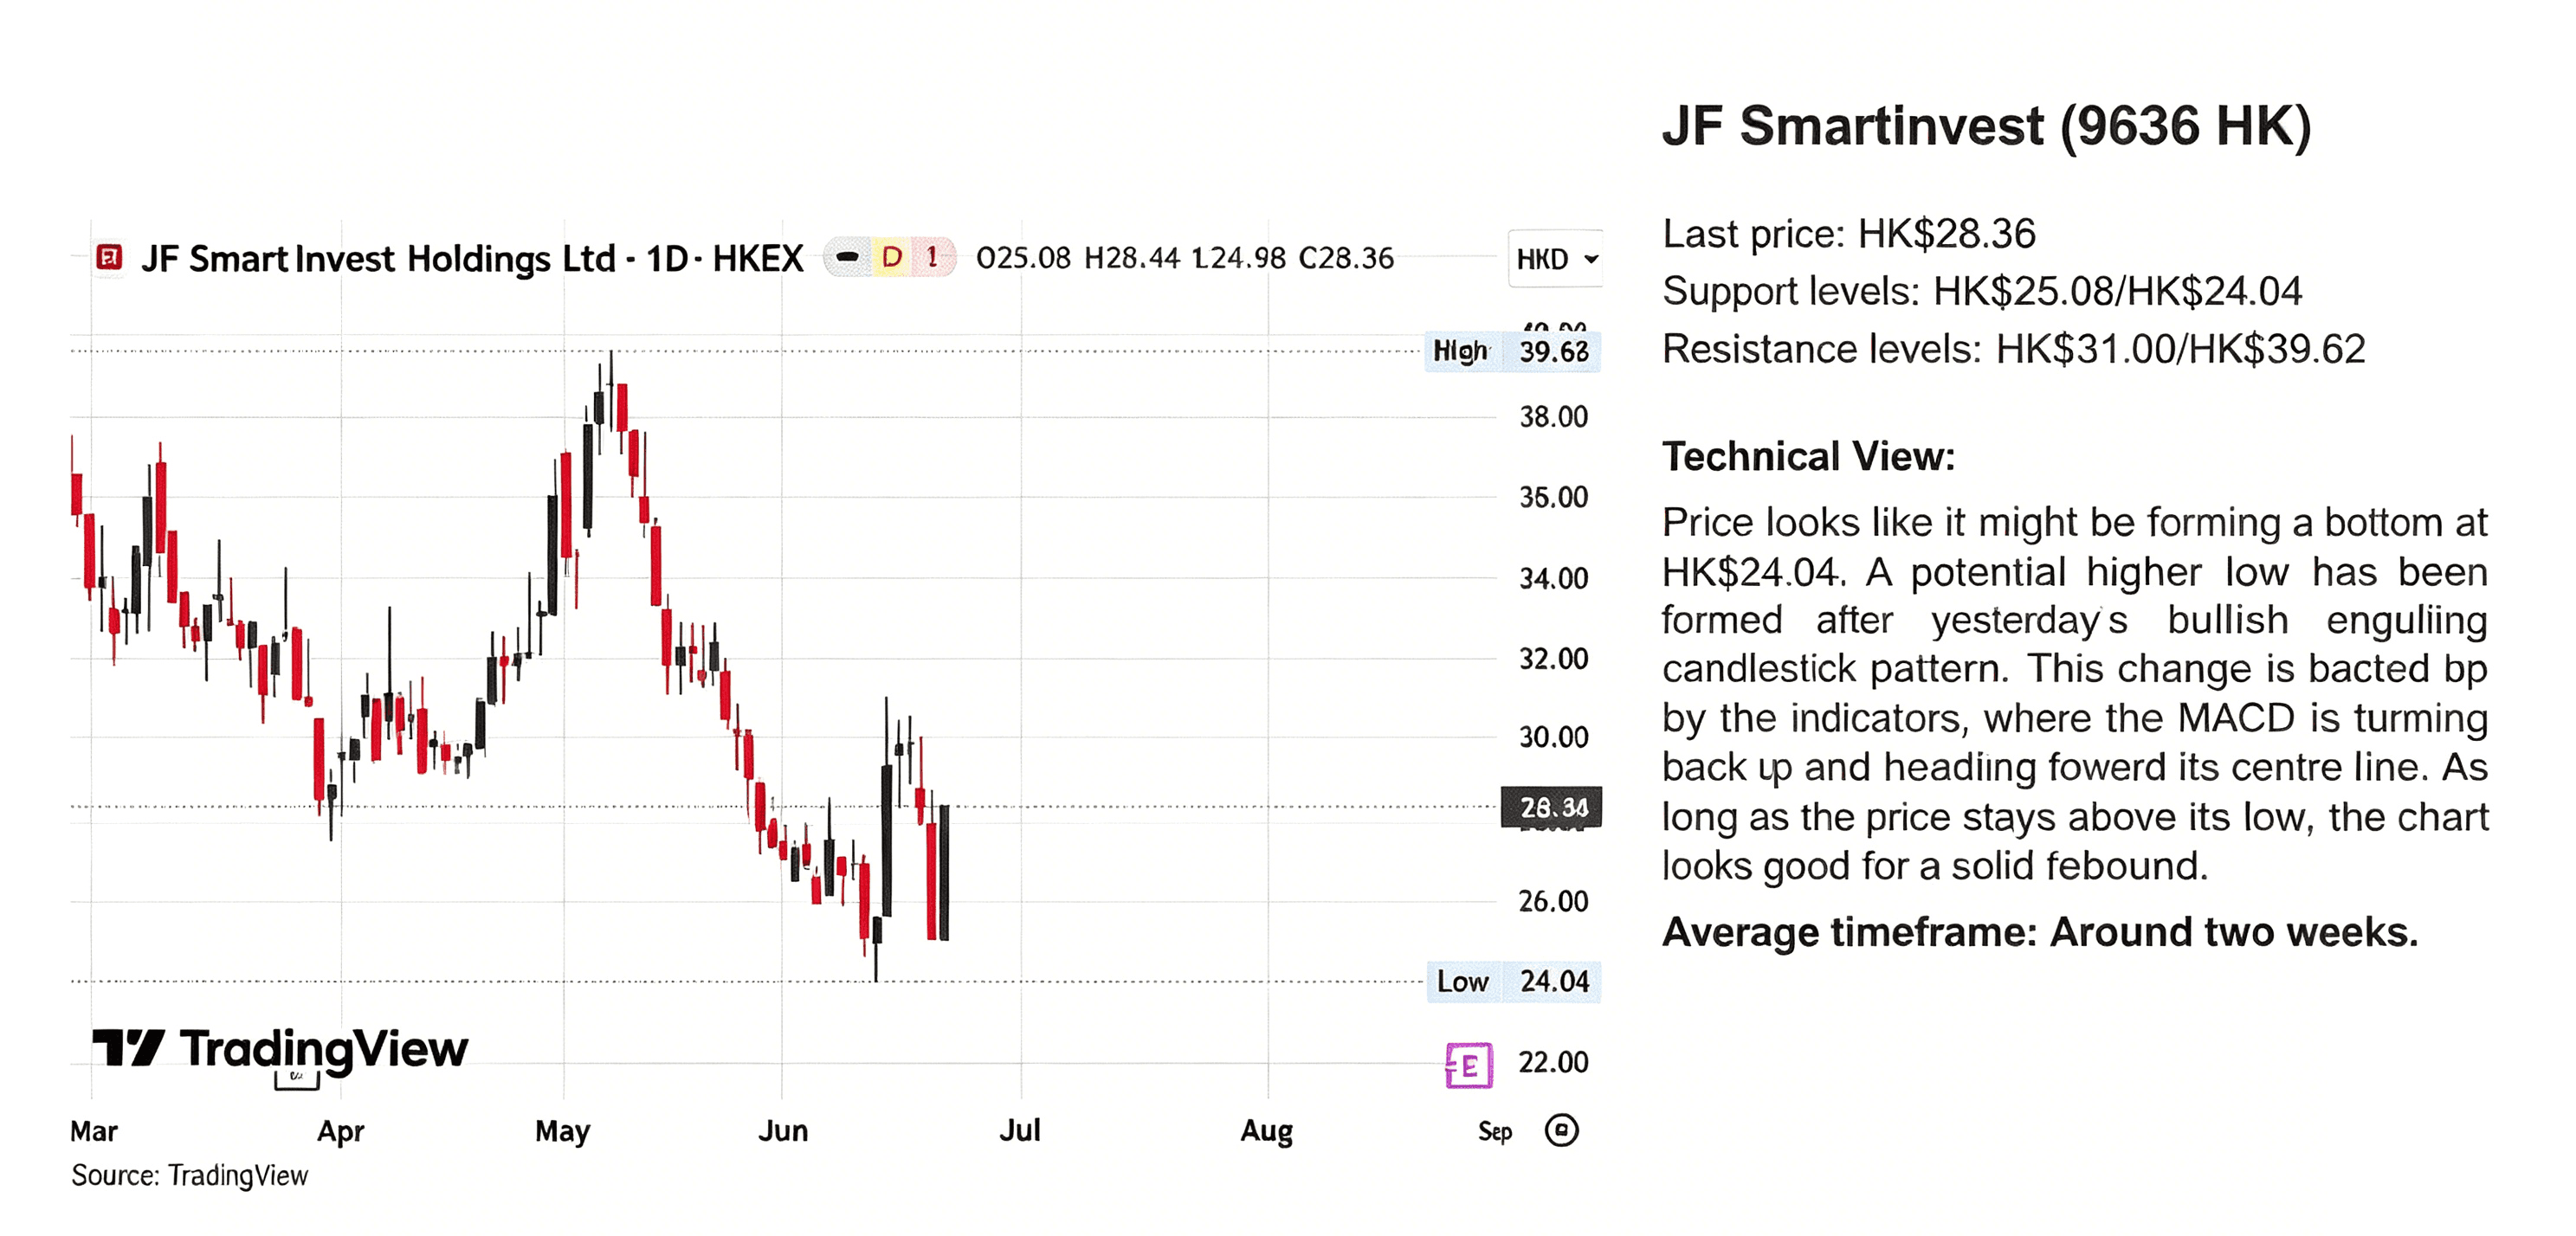This screenshot has height=1236, width=2576.
Task: Click the High 39.62 price label
Action: click(x=1512, y=351)
